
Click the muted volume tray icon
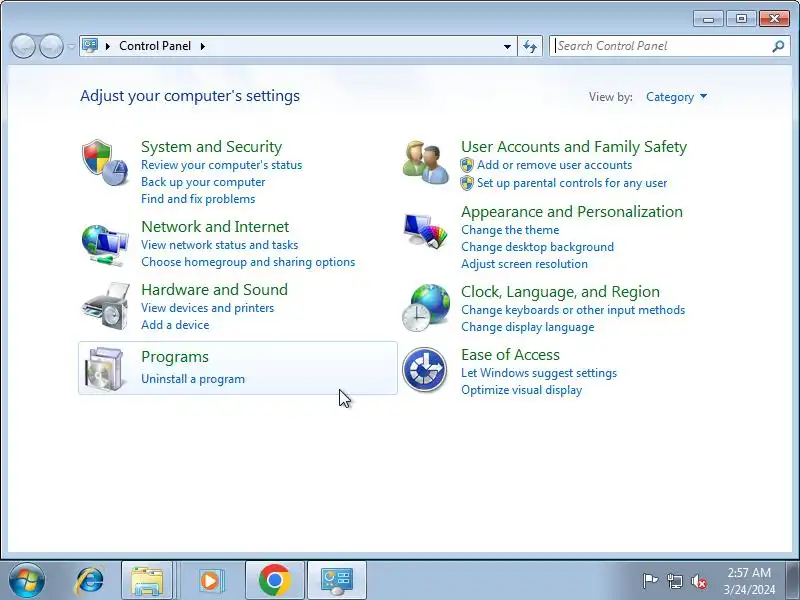pos(698,581)
